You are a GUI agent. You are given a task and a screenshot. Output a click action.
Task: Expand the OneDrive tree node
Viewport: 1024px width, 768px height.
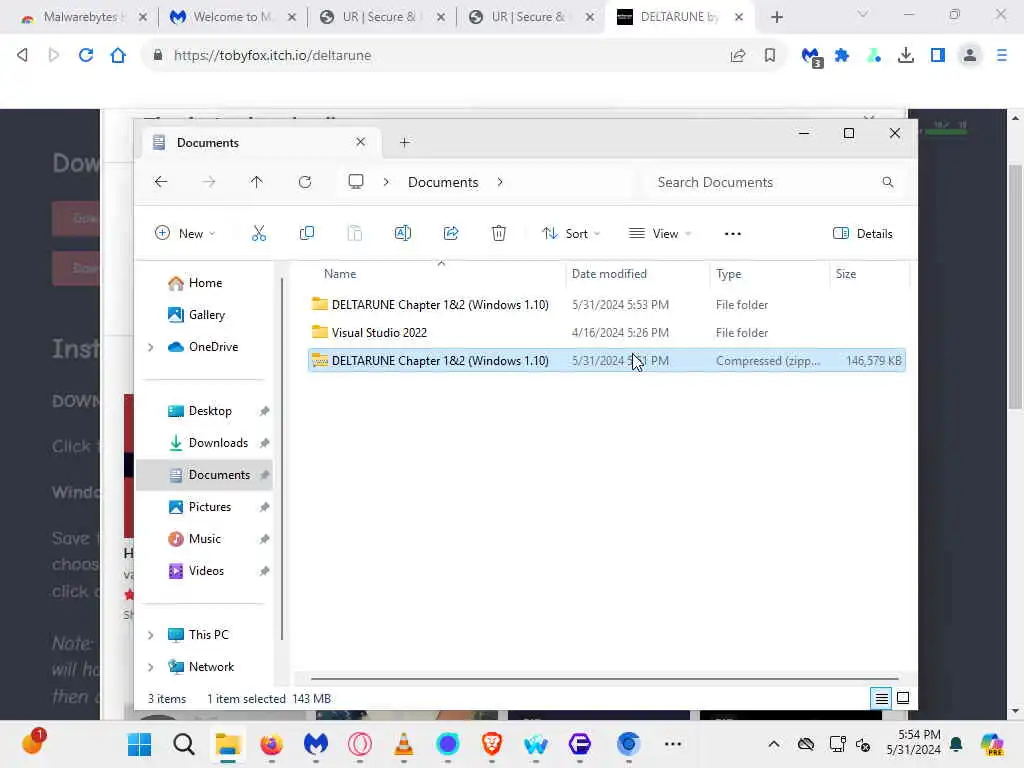(151, 347)
